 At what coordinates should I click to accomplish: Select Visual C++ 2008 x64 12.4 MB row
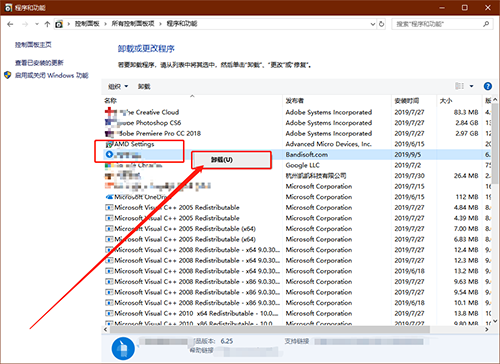[x=296, y=250]
